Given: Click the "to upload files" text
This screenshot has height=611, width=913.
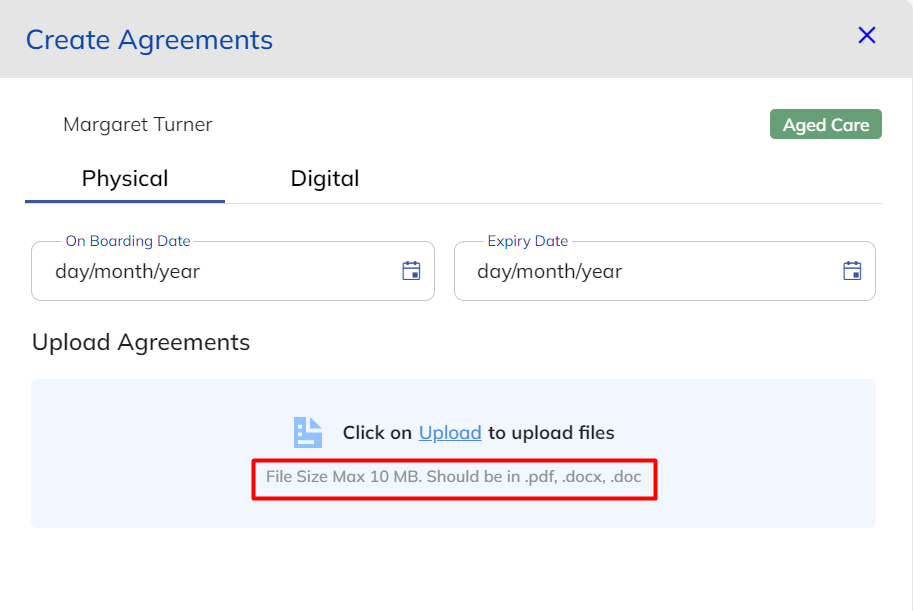Looking at the screenshot, I should tap(551, 433).
